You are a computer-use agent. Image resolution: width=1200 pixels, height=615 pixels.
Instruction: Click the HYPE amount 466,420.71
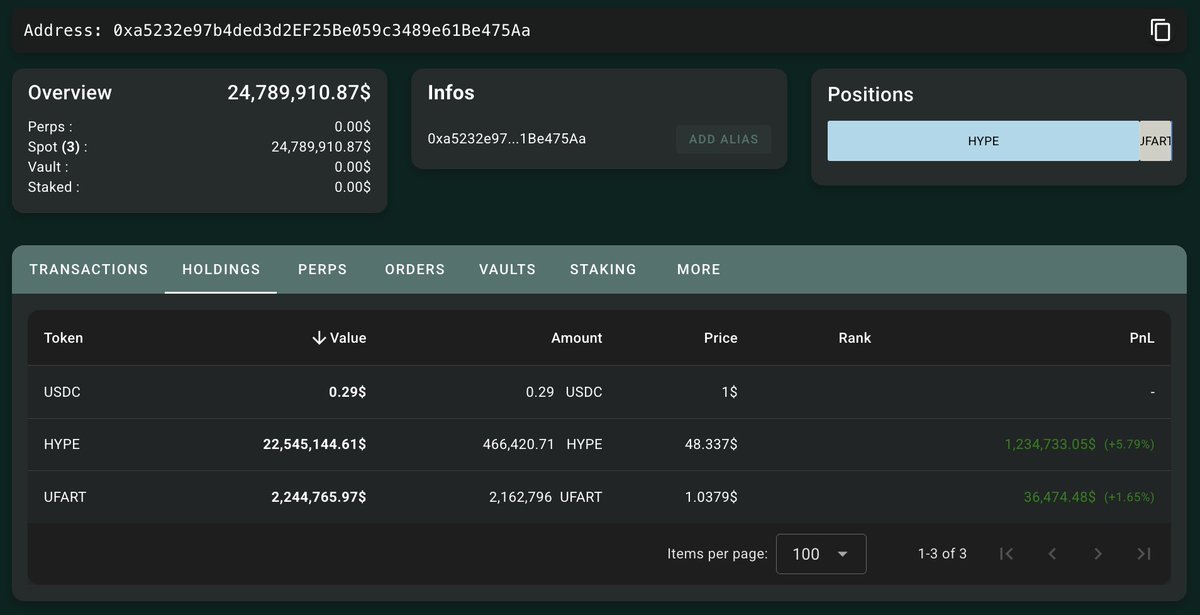pyautogui.click(x=519, y=444)
